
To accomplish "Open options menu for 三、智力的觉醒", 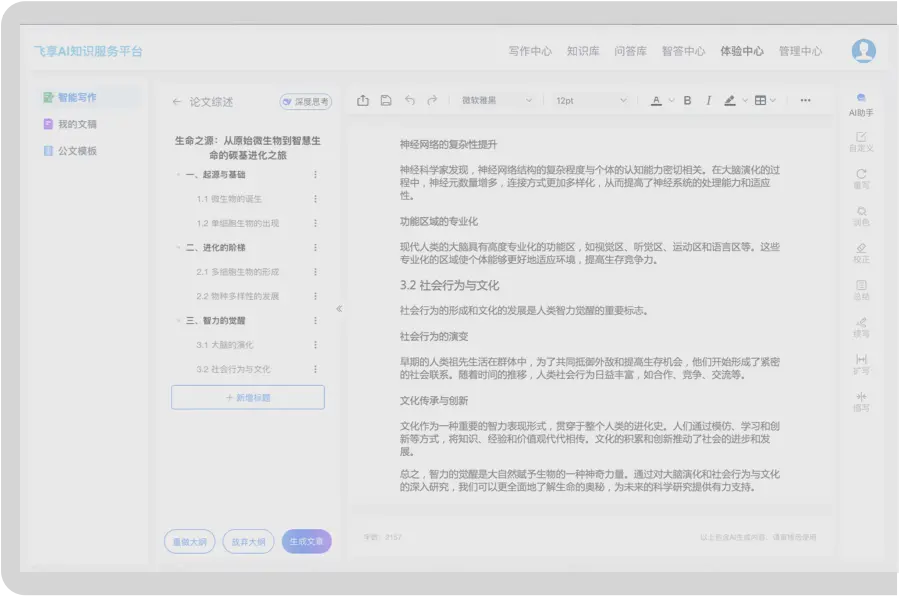I will tap(315, 320).
